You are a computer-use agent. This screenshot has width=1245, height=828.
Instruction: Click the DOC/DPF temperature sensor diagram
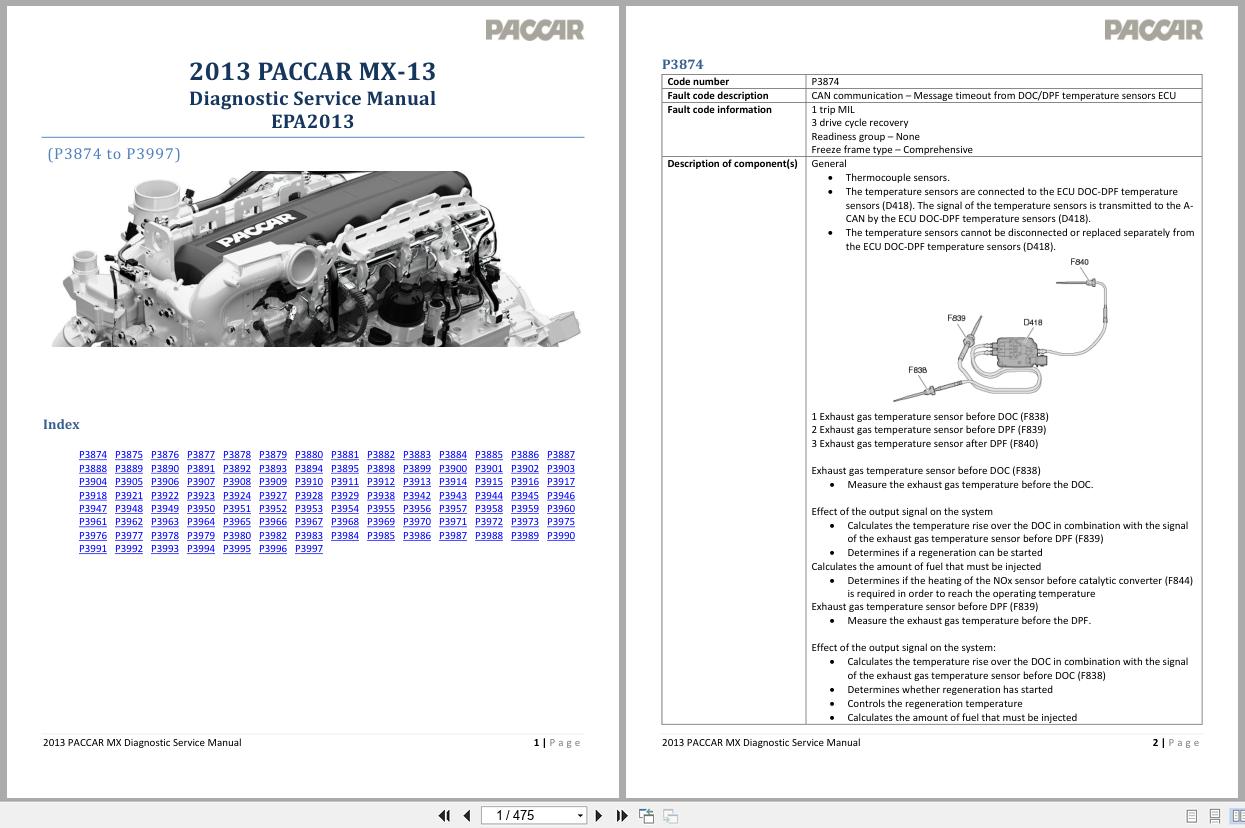[x=1002, y=329]
